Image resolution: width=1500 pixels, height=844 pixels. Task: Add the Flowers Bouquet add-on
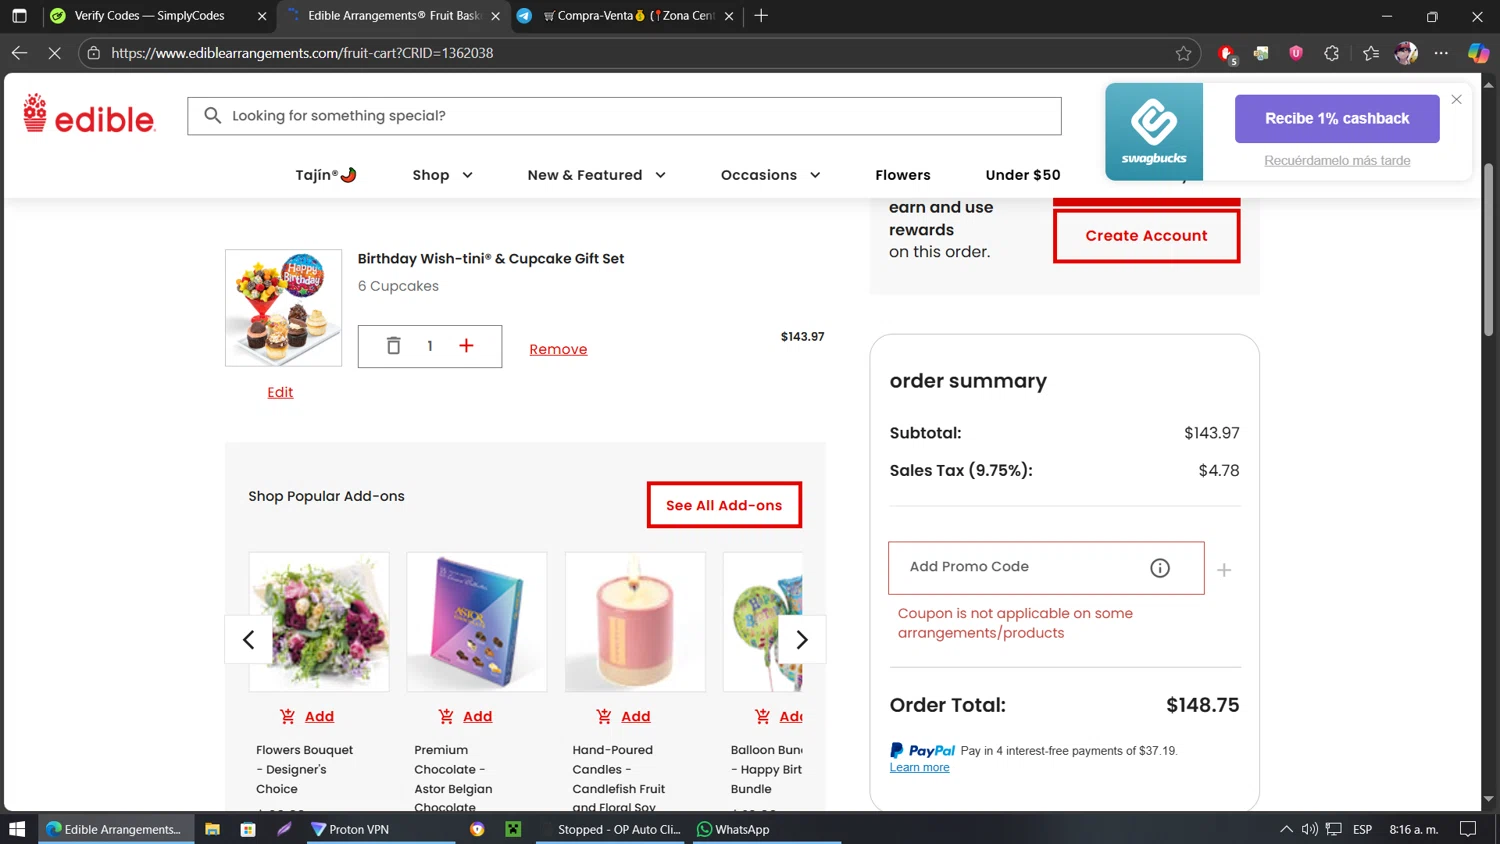click(x=307, y=717)
